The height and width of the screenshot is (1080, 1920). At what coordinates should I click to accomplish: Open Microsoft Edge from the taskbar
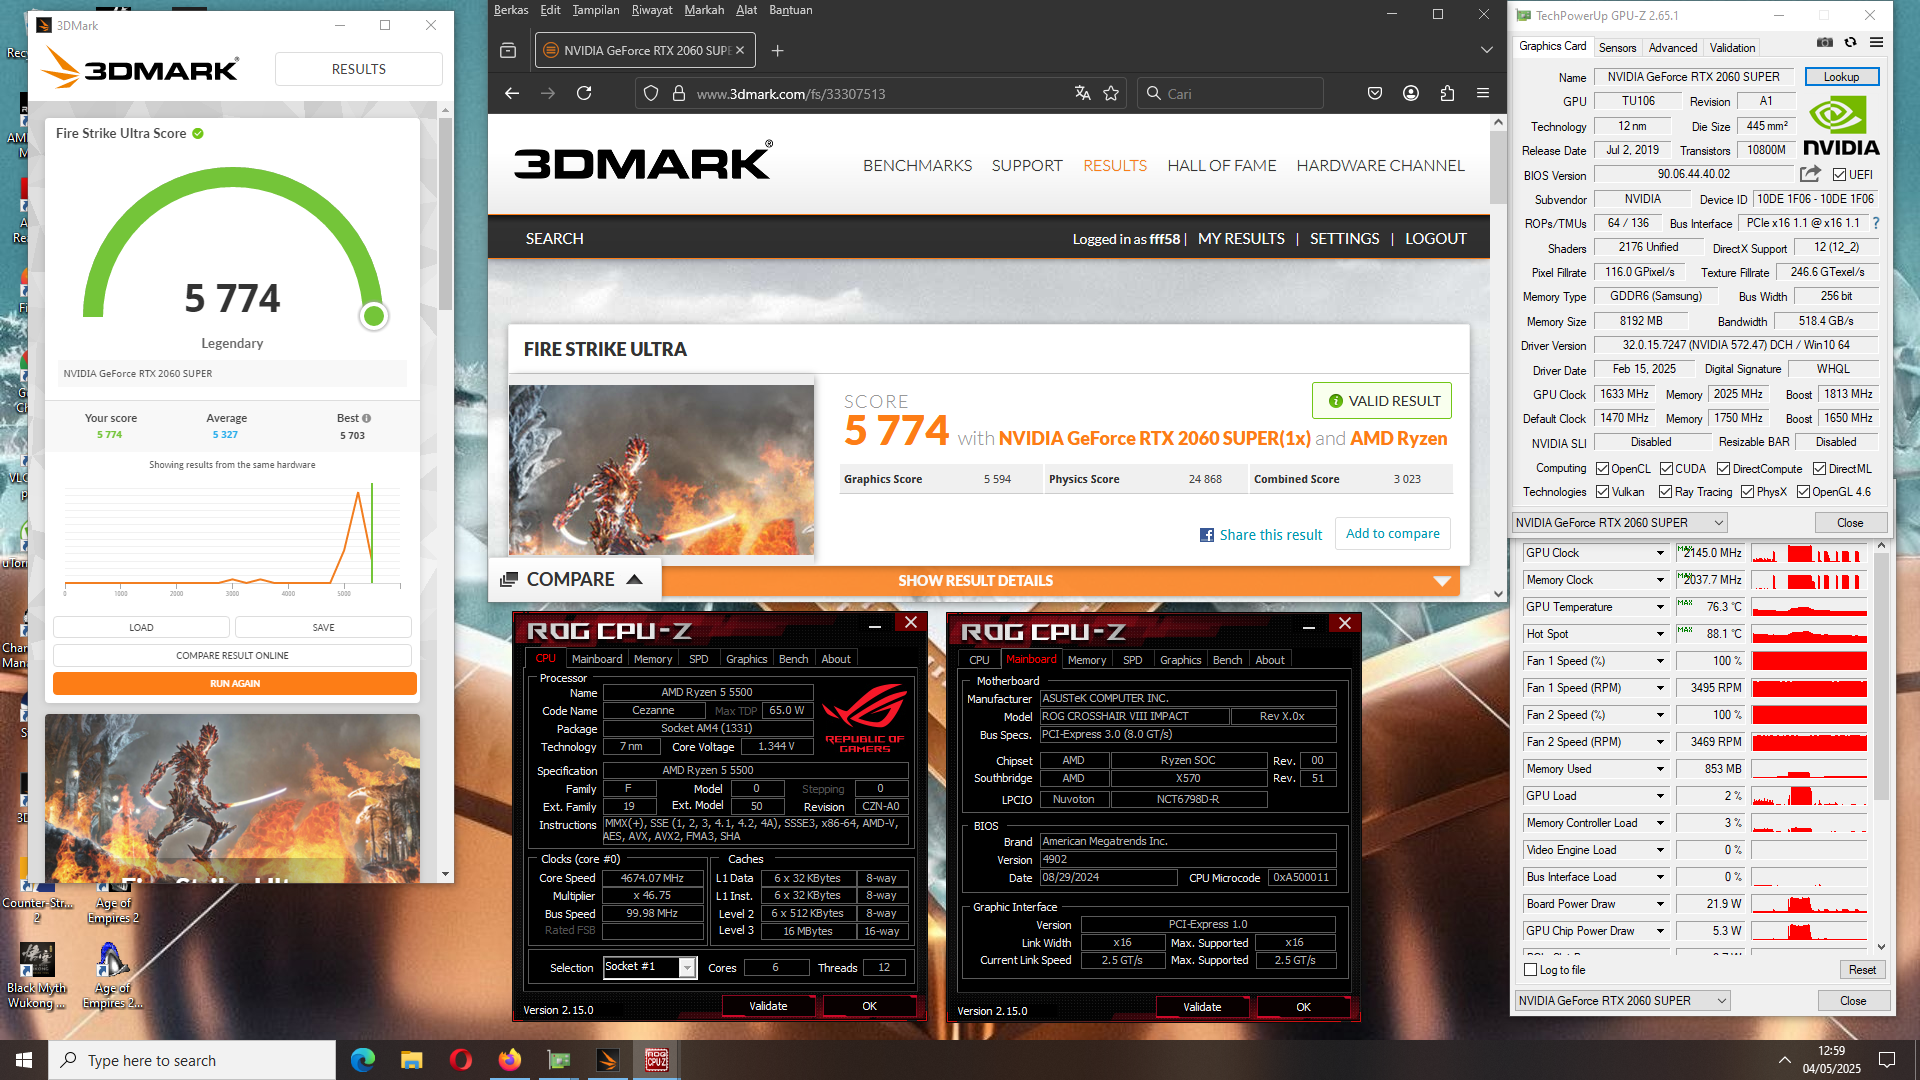362,1060
